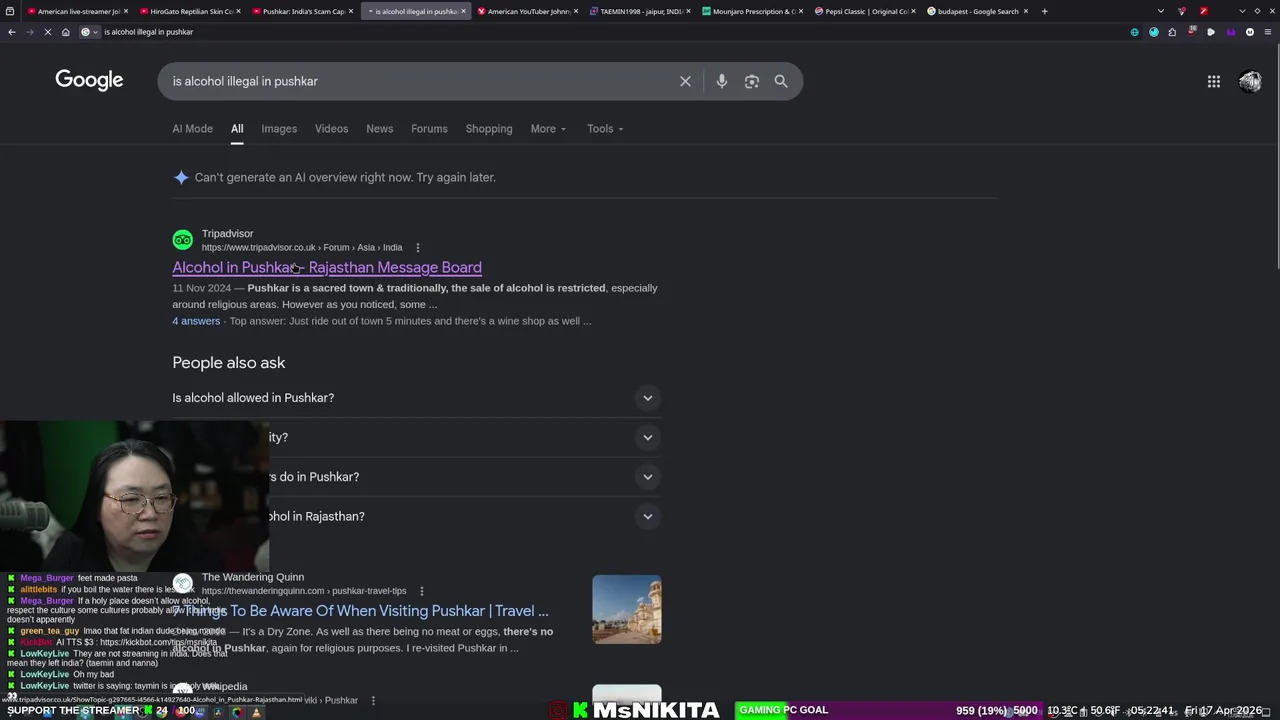
Task: Click the Google logo
Action: tap(89, 80)
